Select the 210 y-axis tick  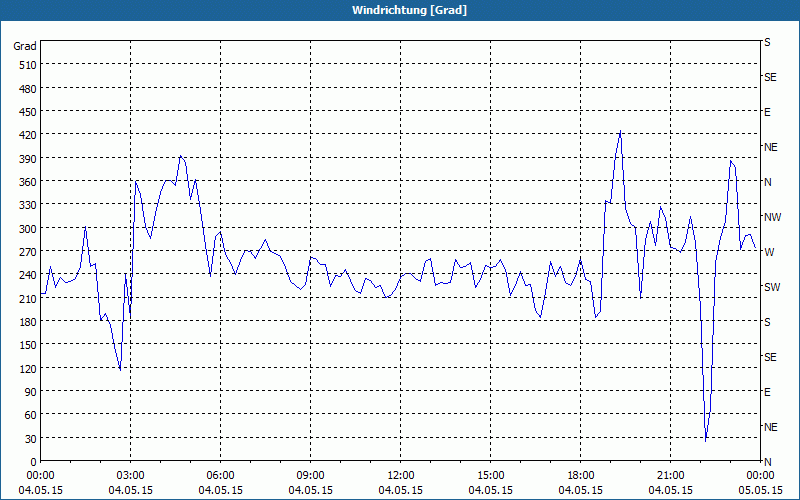pos(28,299)
